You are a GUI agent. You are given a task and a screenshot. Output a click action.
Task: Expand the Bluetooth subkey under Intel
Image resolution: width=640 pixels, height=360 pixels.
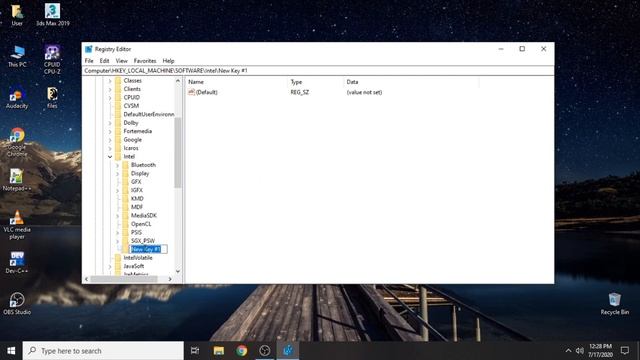click(117, 165)
